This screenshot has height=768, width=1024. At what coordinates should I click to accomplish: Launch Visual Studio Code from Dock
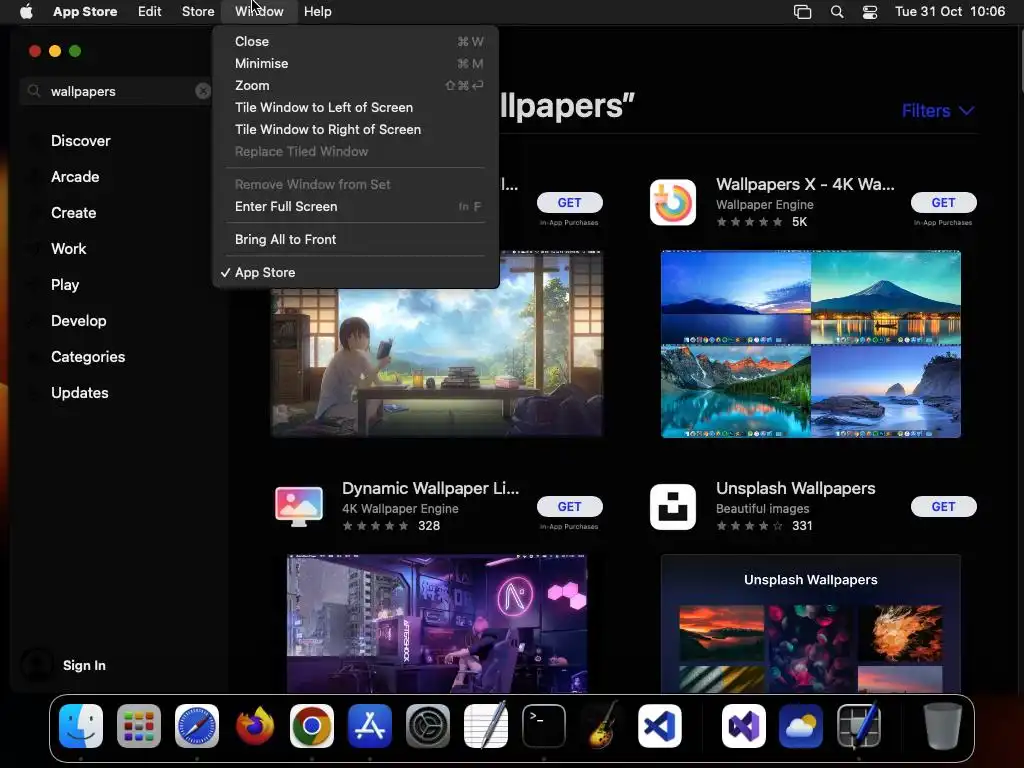(x=660, y=726)
